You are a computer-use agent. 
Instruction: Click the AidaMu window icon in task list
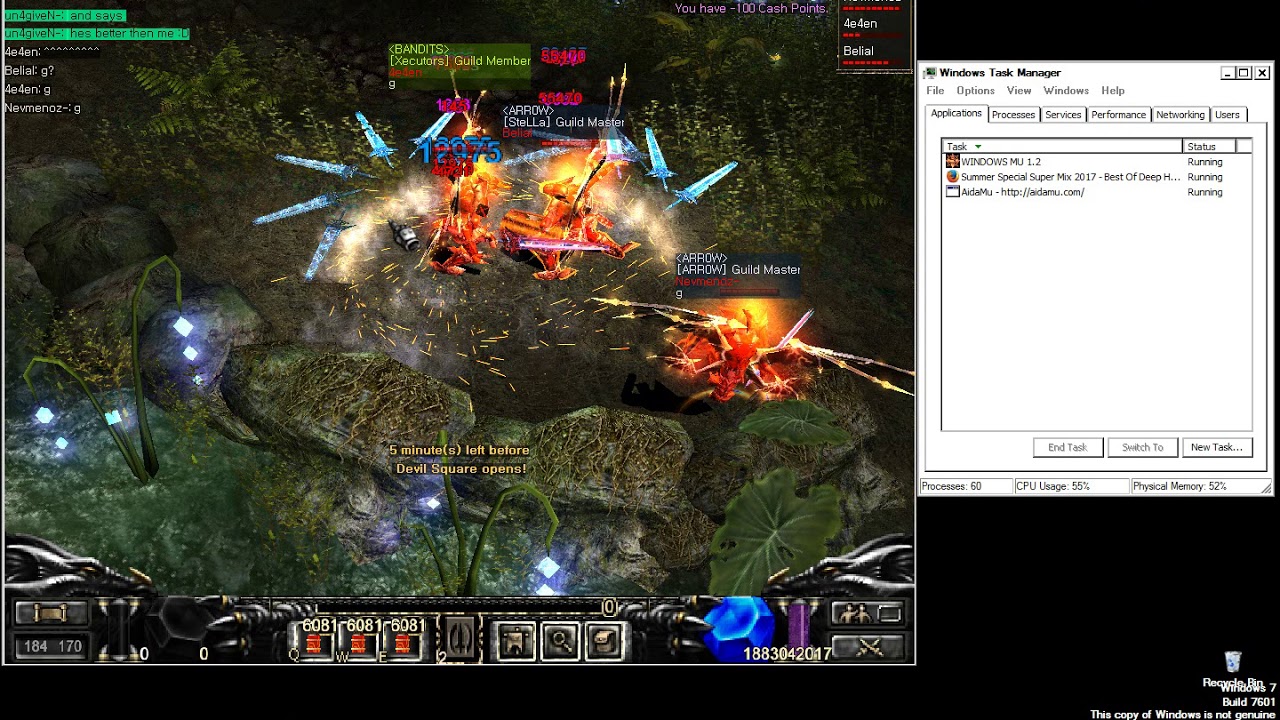click(x=952, y=191)
